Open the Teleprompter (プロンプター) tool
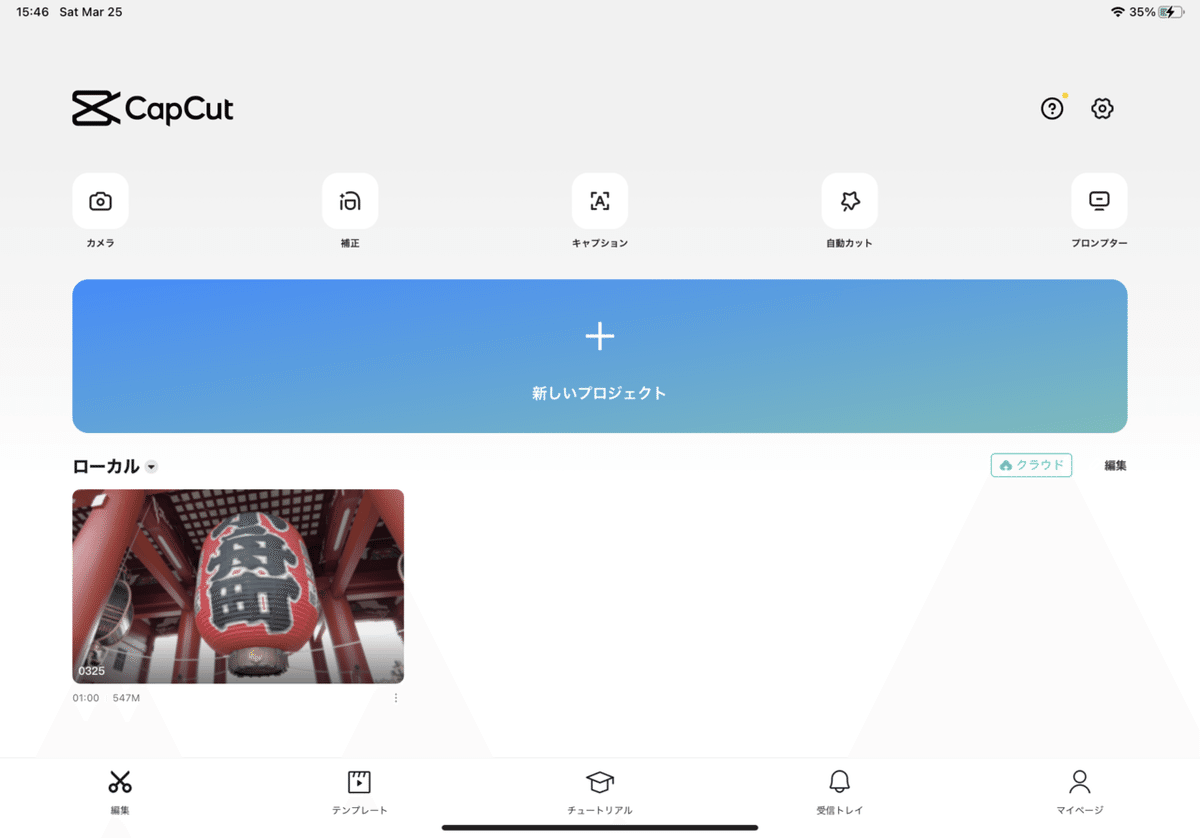Image resolution: width=1200 pixels, height=838 pixels. tap(1099, 201)
